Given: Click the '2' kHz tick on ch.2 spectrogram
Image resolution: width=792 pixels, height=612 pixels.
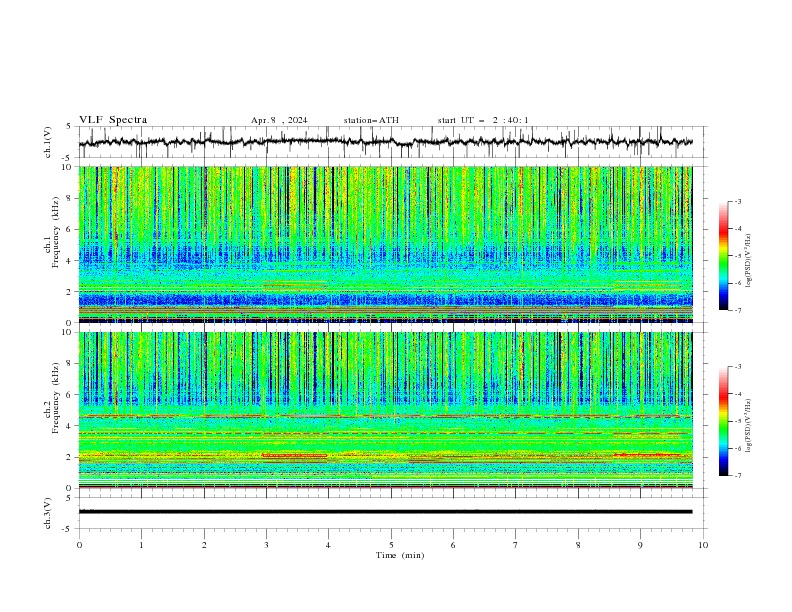Looking at the screenshot, I should [x=71, y=457].
